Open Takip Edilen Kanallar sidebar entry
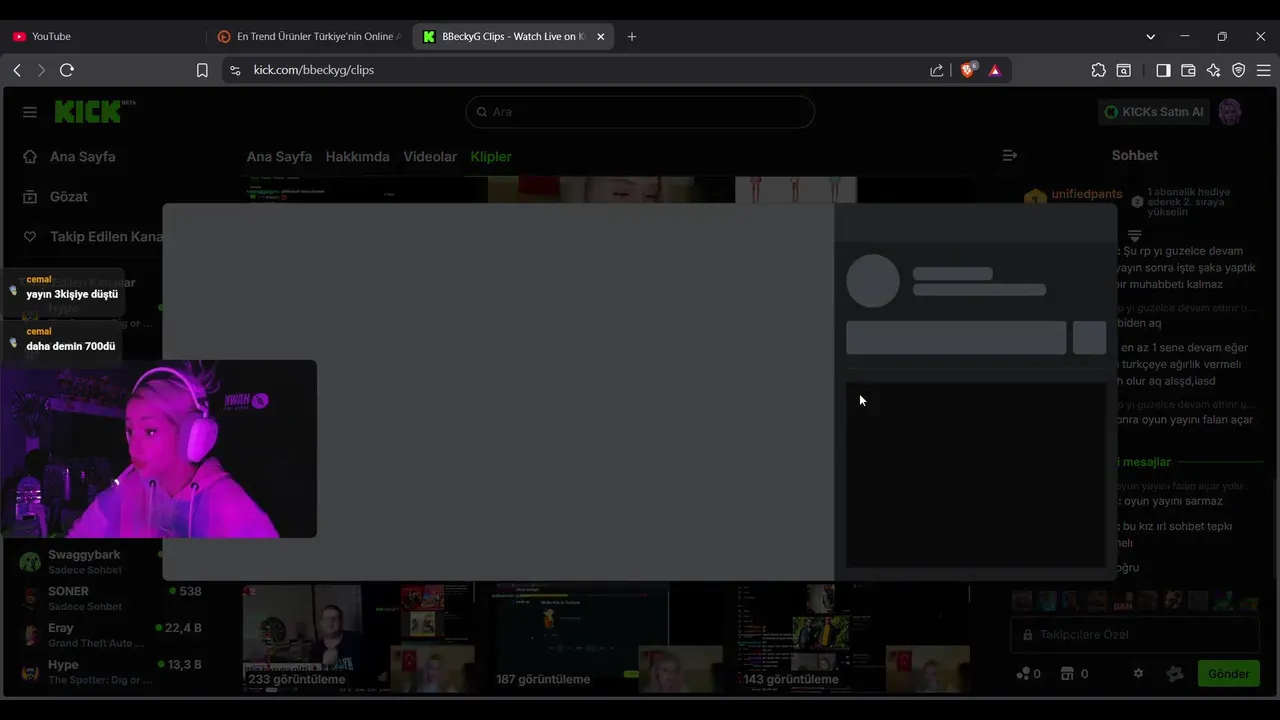Screen dimensions: 1280x720 click(92, 236)
